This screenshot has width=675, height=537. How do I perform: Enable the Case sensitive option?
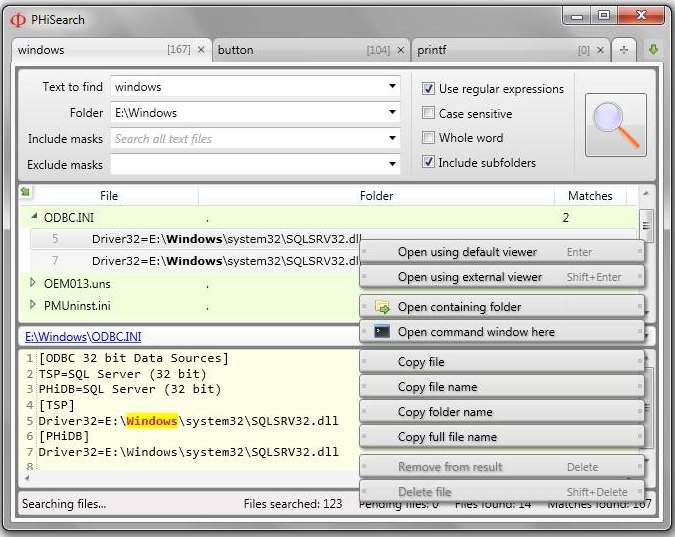point(428,114)
